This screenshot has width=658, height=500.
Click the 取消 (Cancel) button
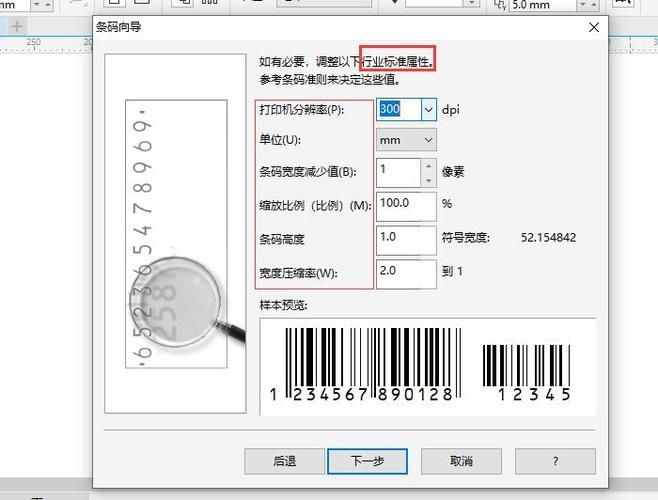click(461, 461)
